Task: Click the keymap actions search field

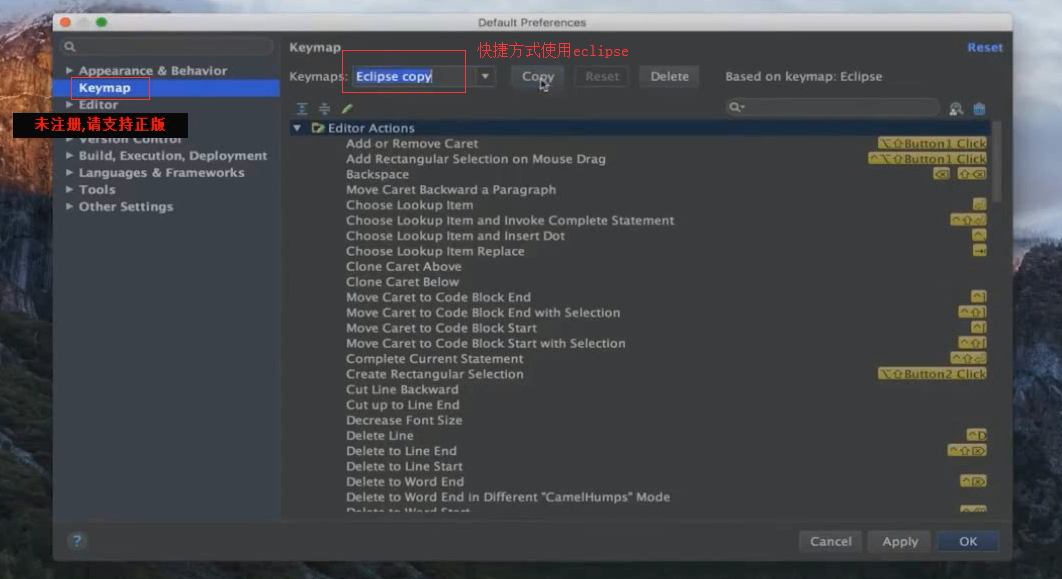Action: [832, 107]
